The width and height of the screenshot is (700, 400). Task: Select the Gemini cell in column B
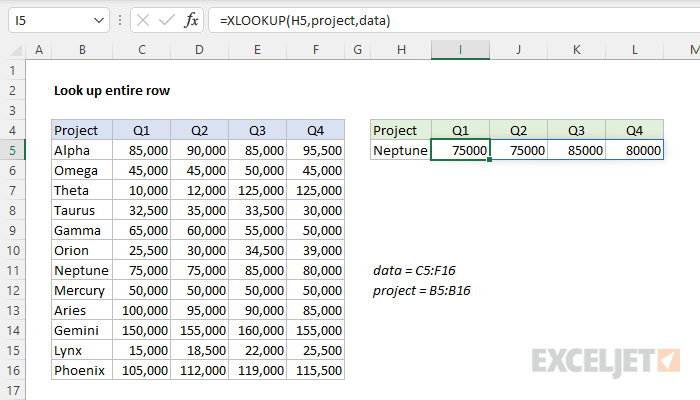coord(82,330)
